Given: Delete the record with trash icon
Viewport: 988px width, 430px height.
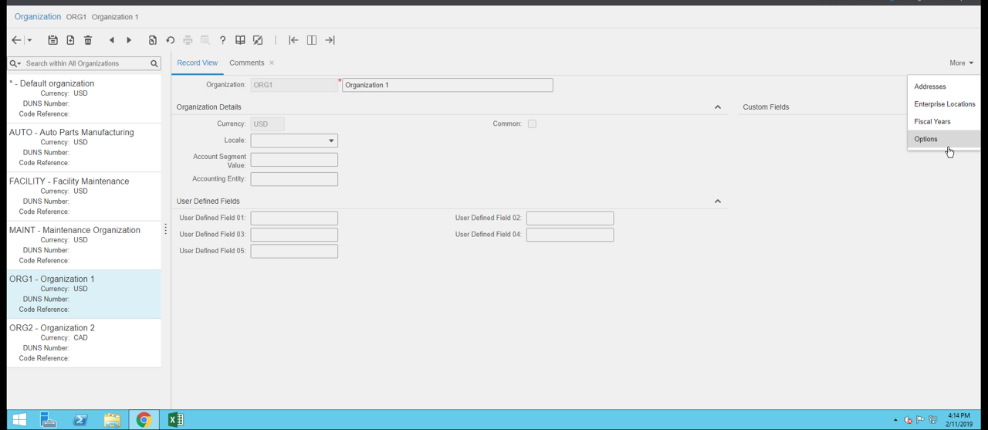Looking at the screenshot, I should [88, 40].
